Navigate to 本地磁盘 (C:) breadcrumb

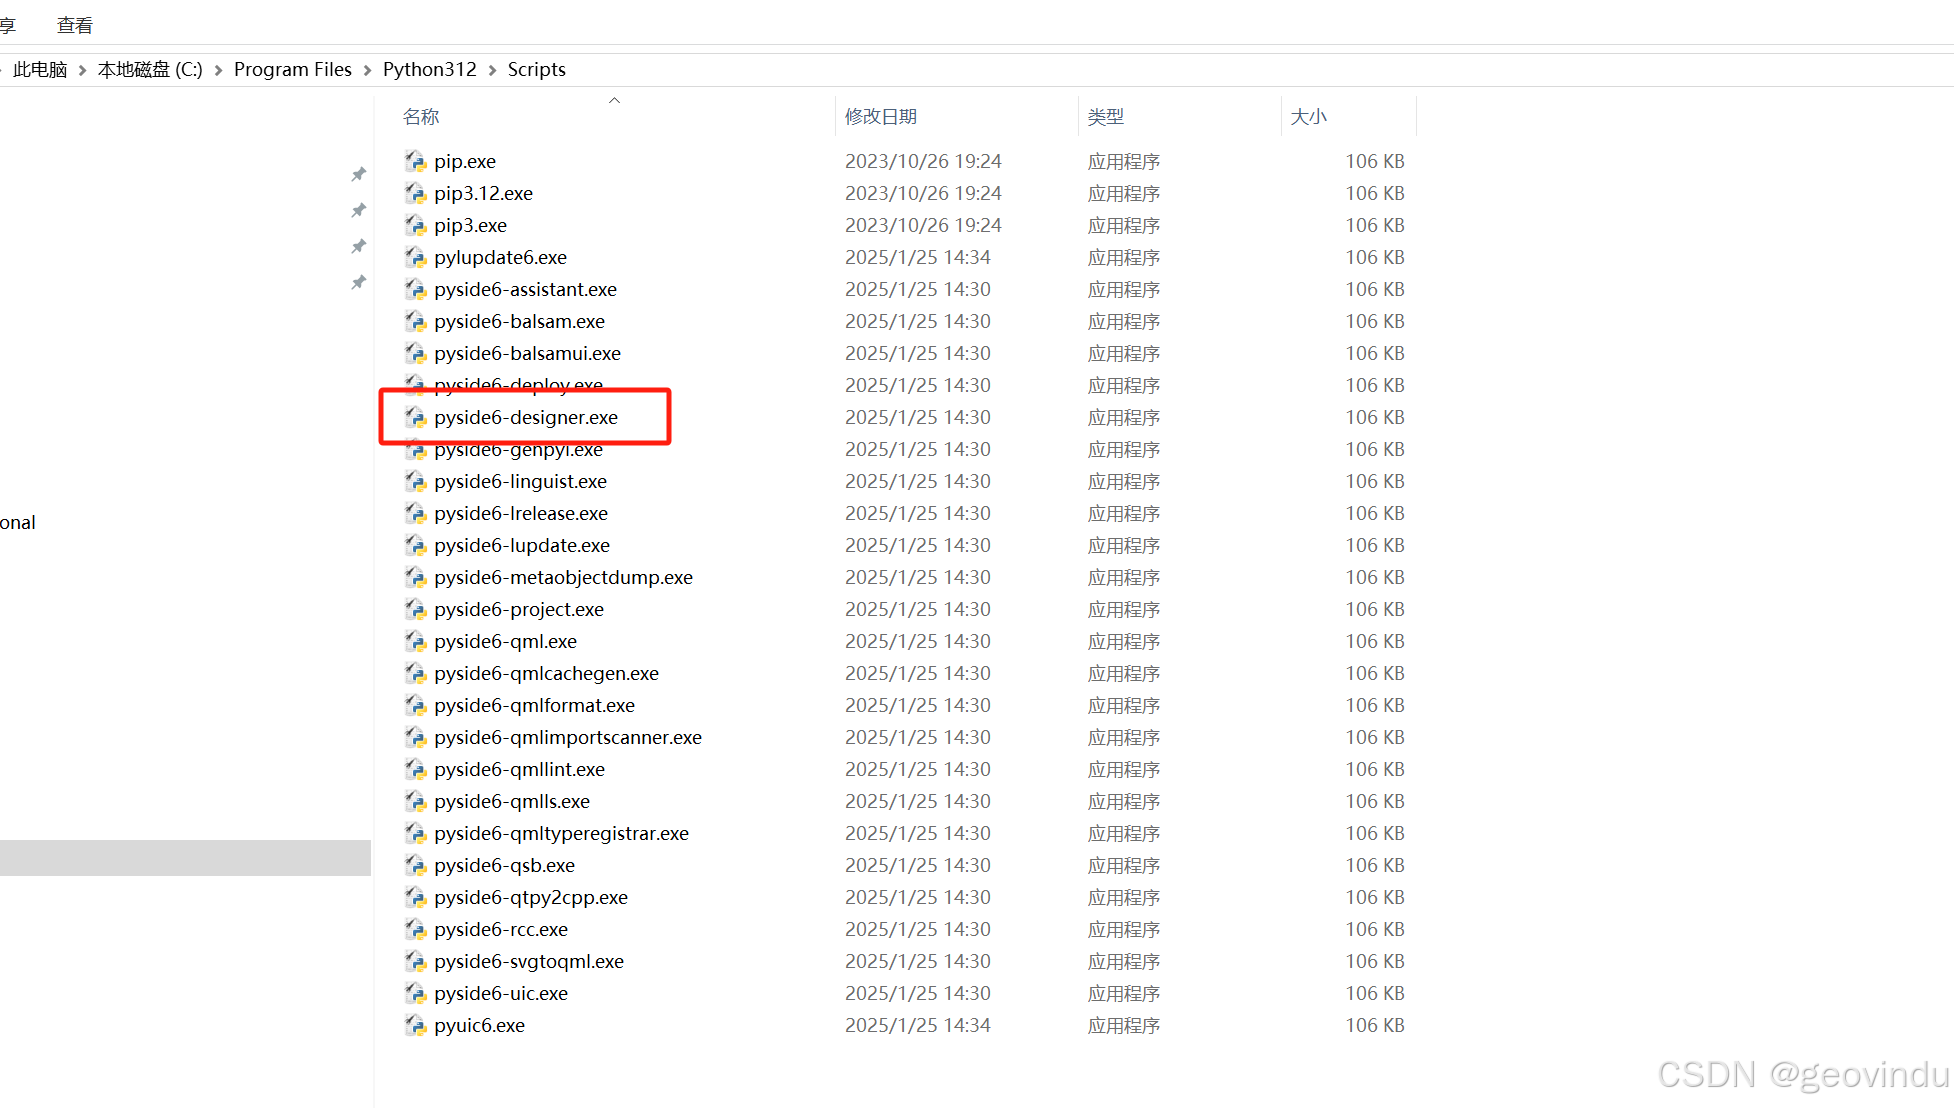150,69
